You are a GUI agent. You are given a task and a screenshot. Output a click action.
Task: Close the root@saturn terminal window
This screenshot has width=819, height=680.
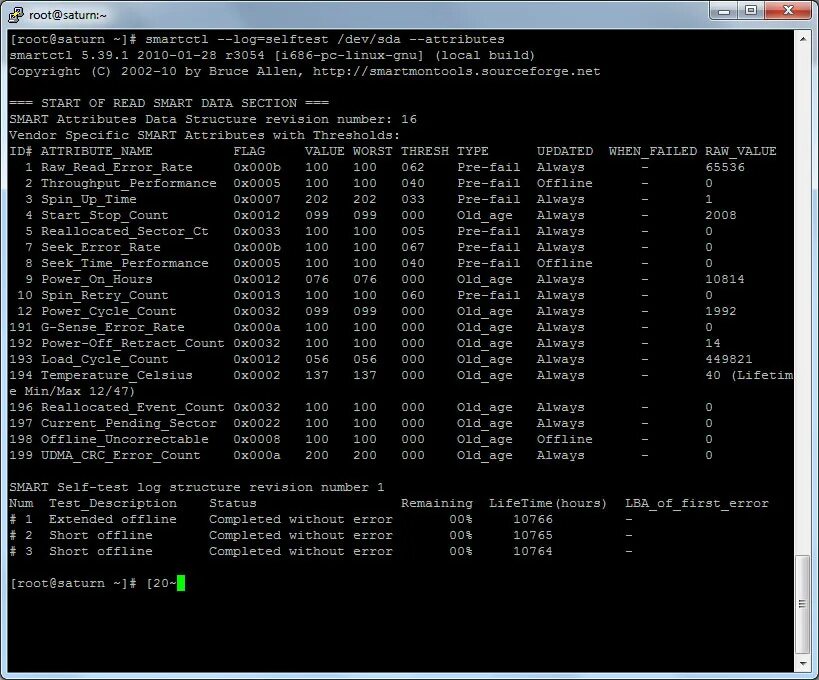click(x=788, y=10)
